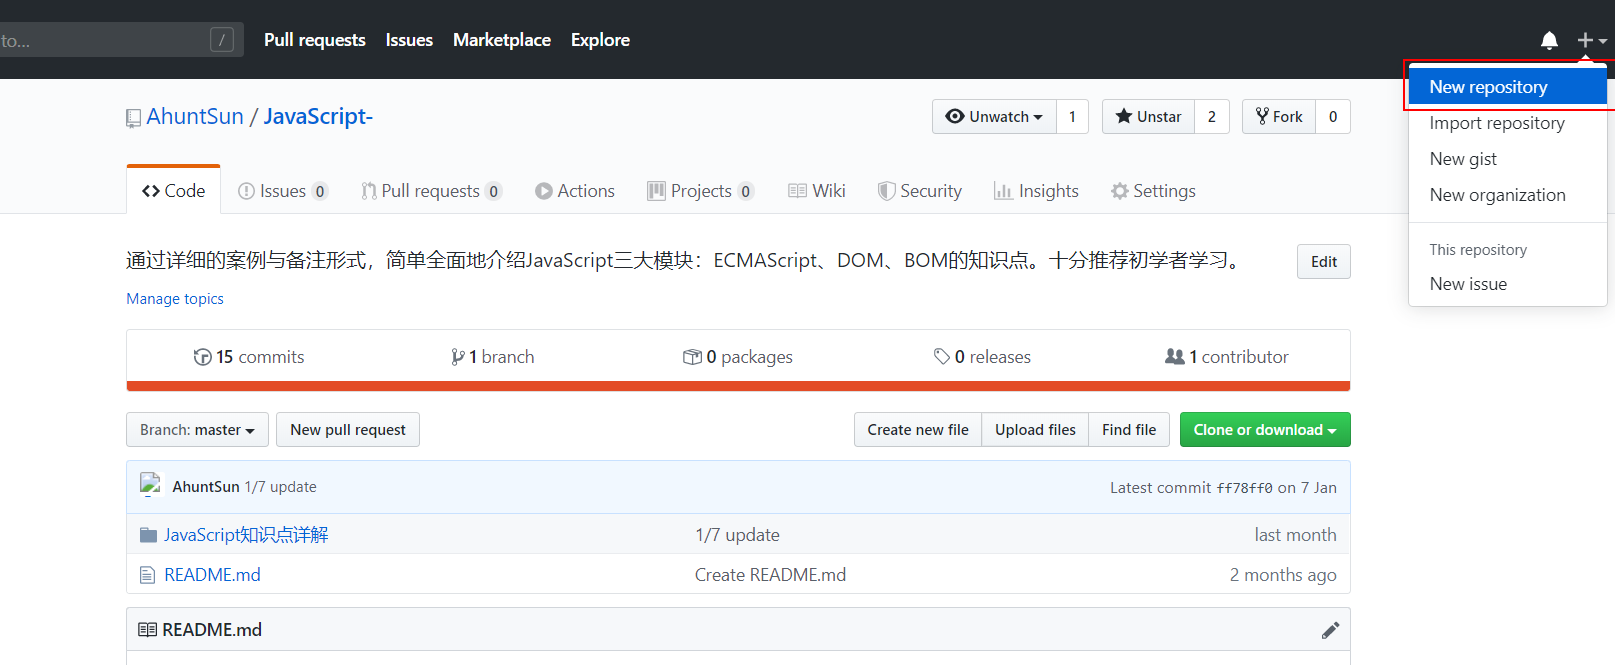Choose New organization menu entry
The height and width of the screenshot is (665, 1615).
[1507, 195]
